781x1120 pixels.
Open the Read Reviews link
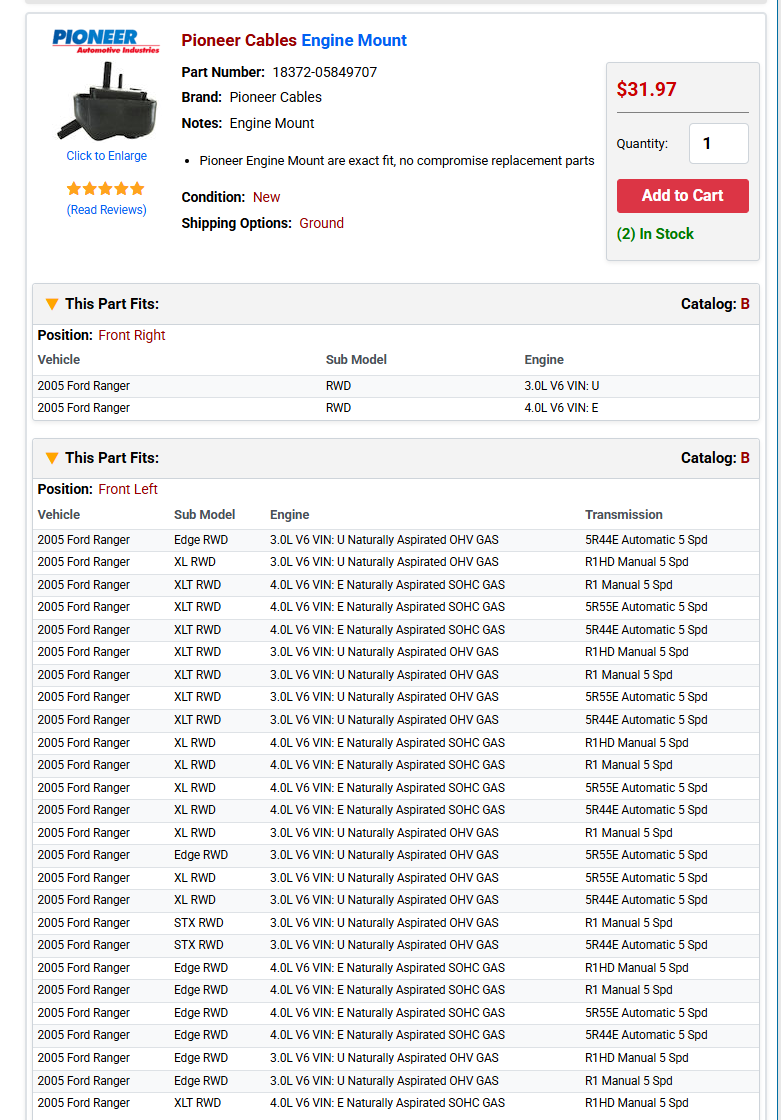tap(107, 210)
